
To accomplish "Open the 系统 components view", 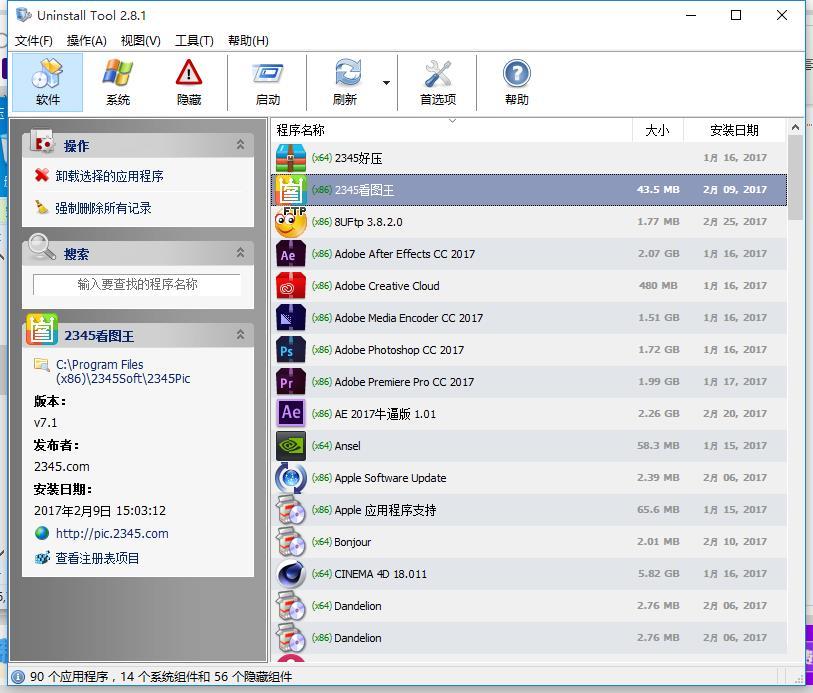I will click(x=117, y=82).
